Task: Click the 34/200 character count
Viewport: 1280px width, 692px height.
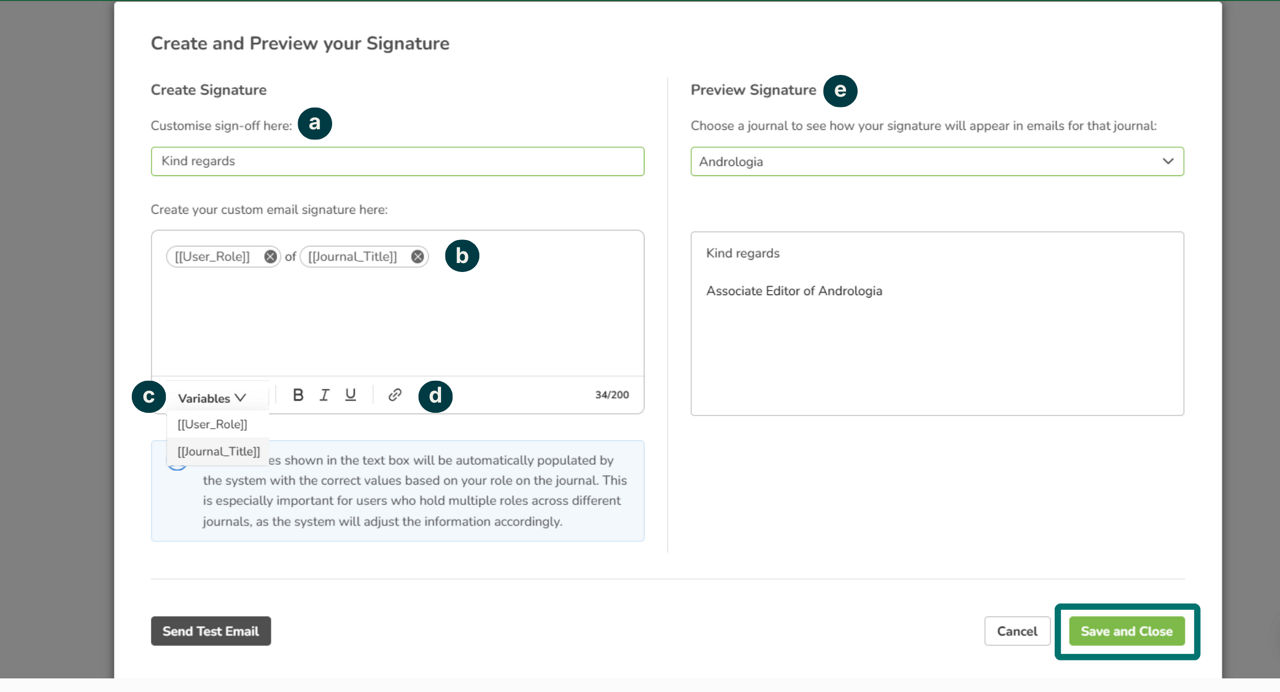Action: click(612, 395)
